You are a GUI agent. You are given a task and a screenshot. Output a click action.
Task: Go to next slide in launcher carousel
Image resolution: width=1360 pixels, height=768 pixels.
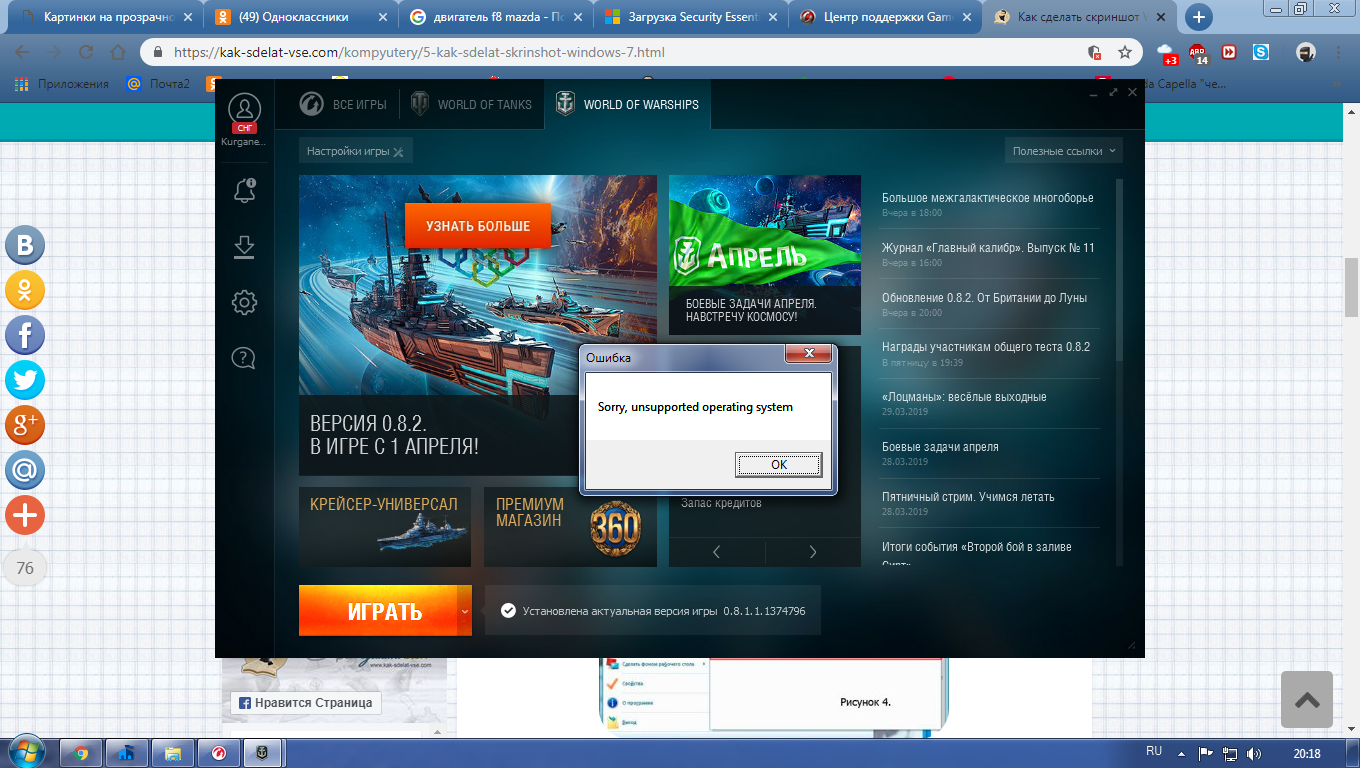[812, 552]
